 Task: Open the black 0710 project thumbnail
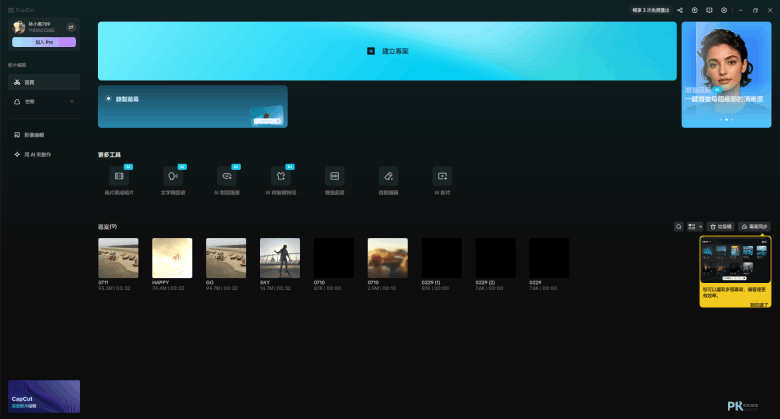[x=334, y=258]
